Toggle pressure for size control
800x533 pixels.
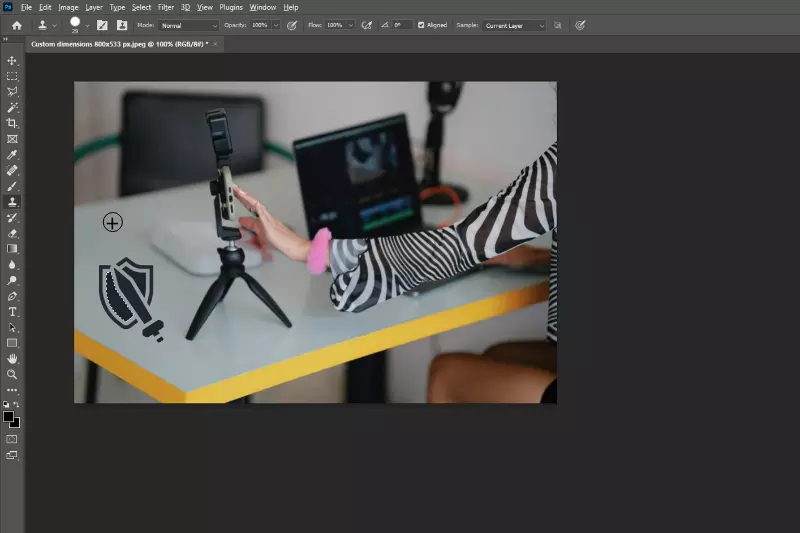click(x=580, y=26)
